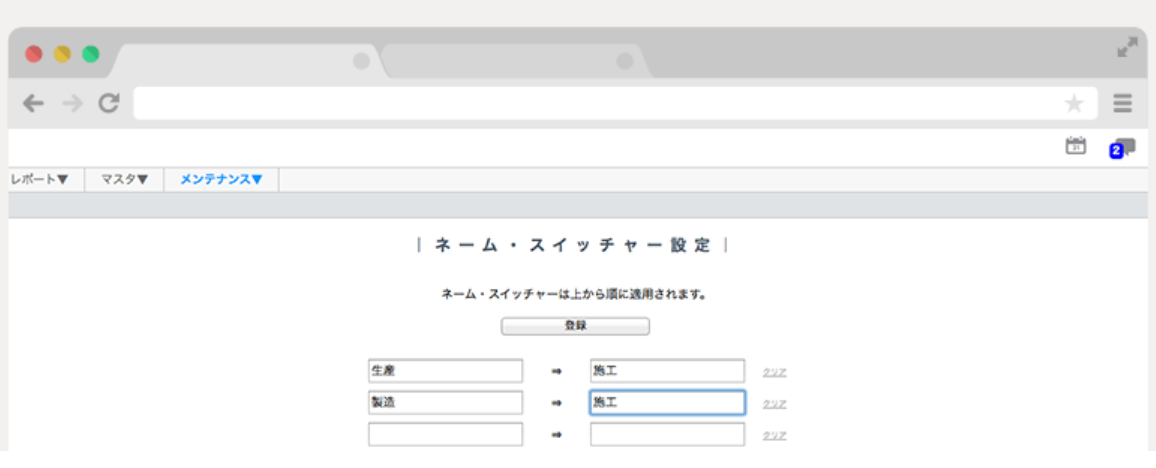Open the chat notifications icon with badge 2
The width and height of the screenshot is (1156, 468).
coord(1123,147)
